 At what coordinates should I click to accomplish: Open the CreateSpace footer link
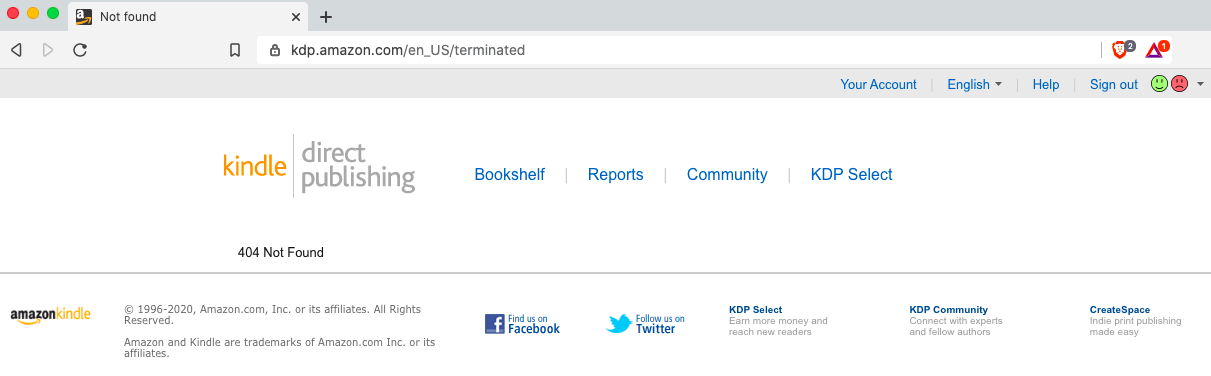coord(1120,310)
